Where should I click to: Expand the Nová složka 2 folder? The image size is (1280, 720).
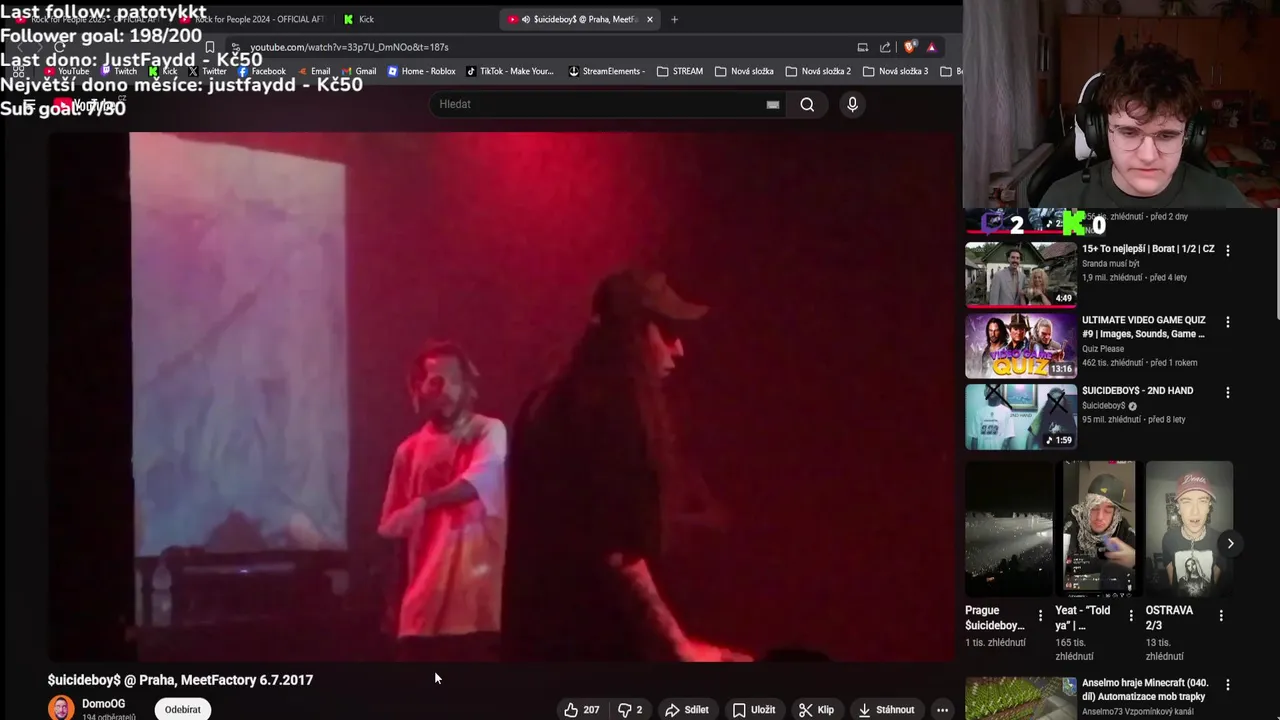818,71
